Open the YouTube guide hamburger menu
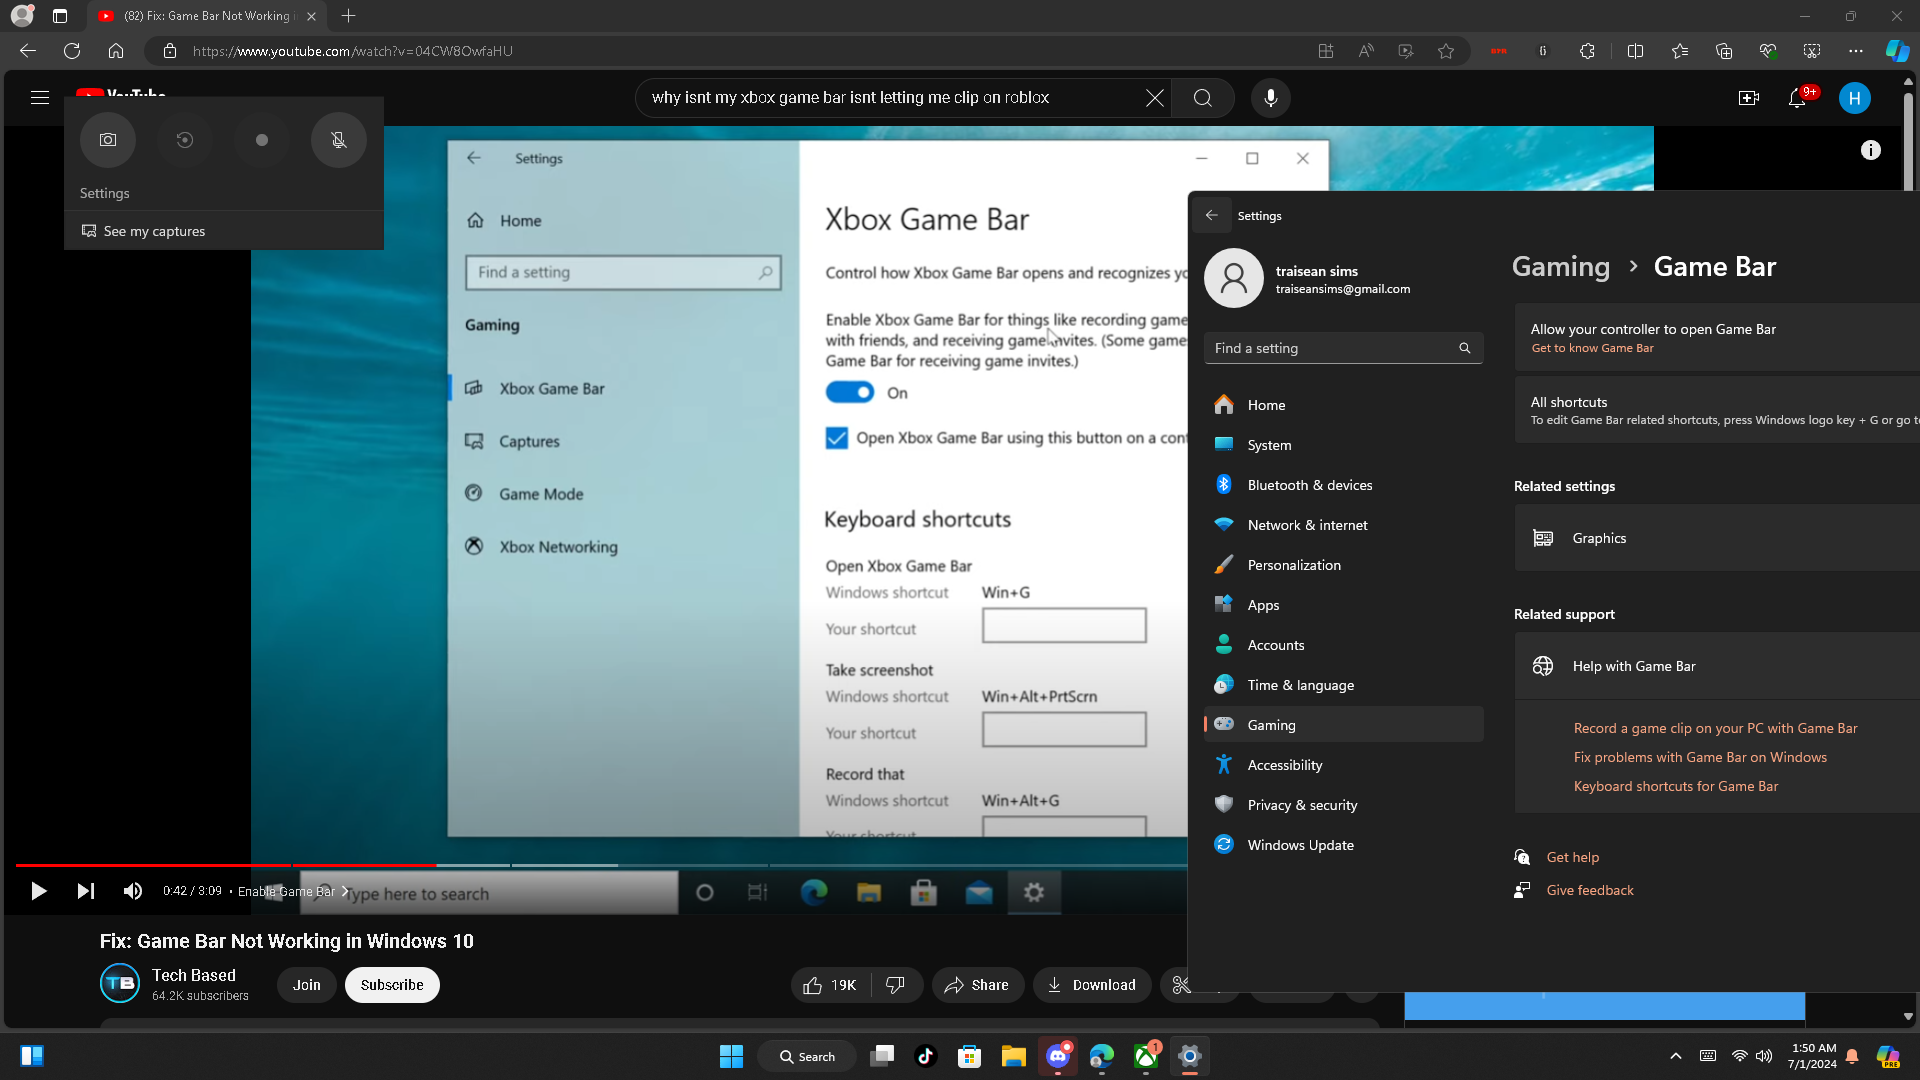The height and width of the screenshot is (1080, 1920). pyautogui.click(x=40, y=98)
